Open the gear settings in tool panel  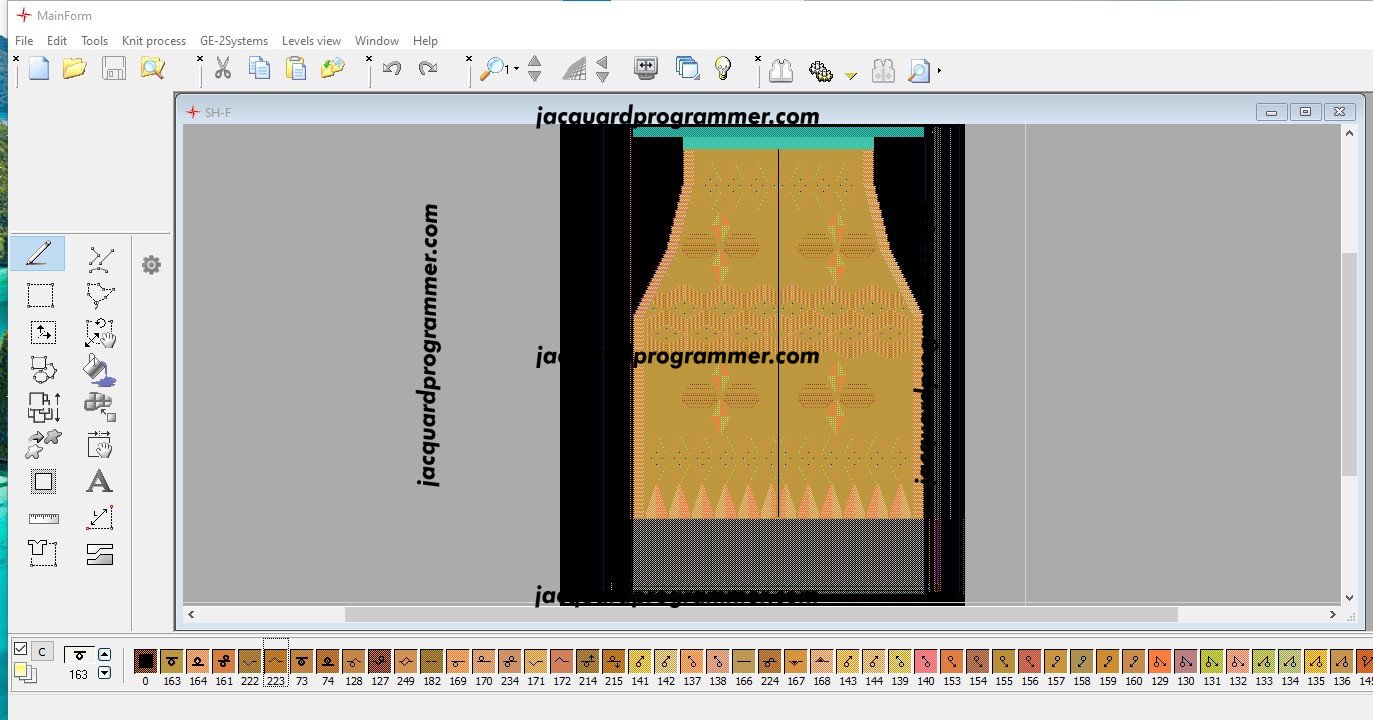click(151, 265)
